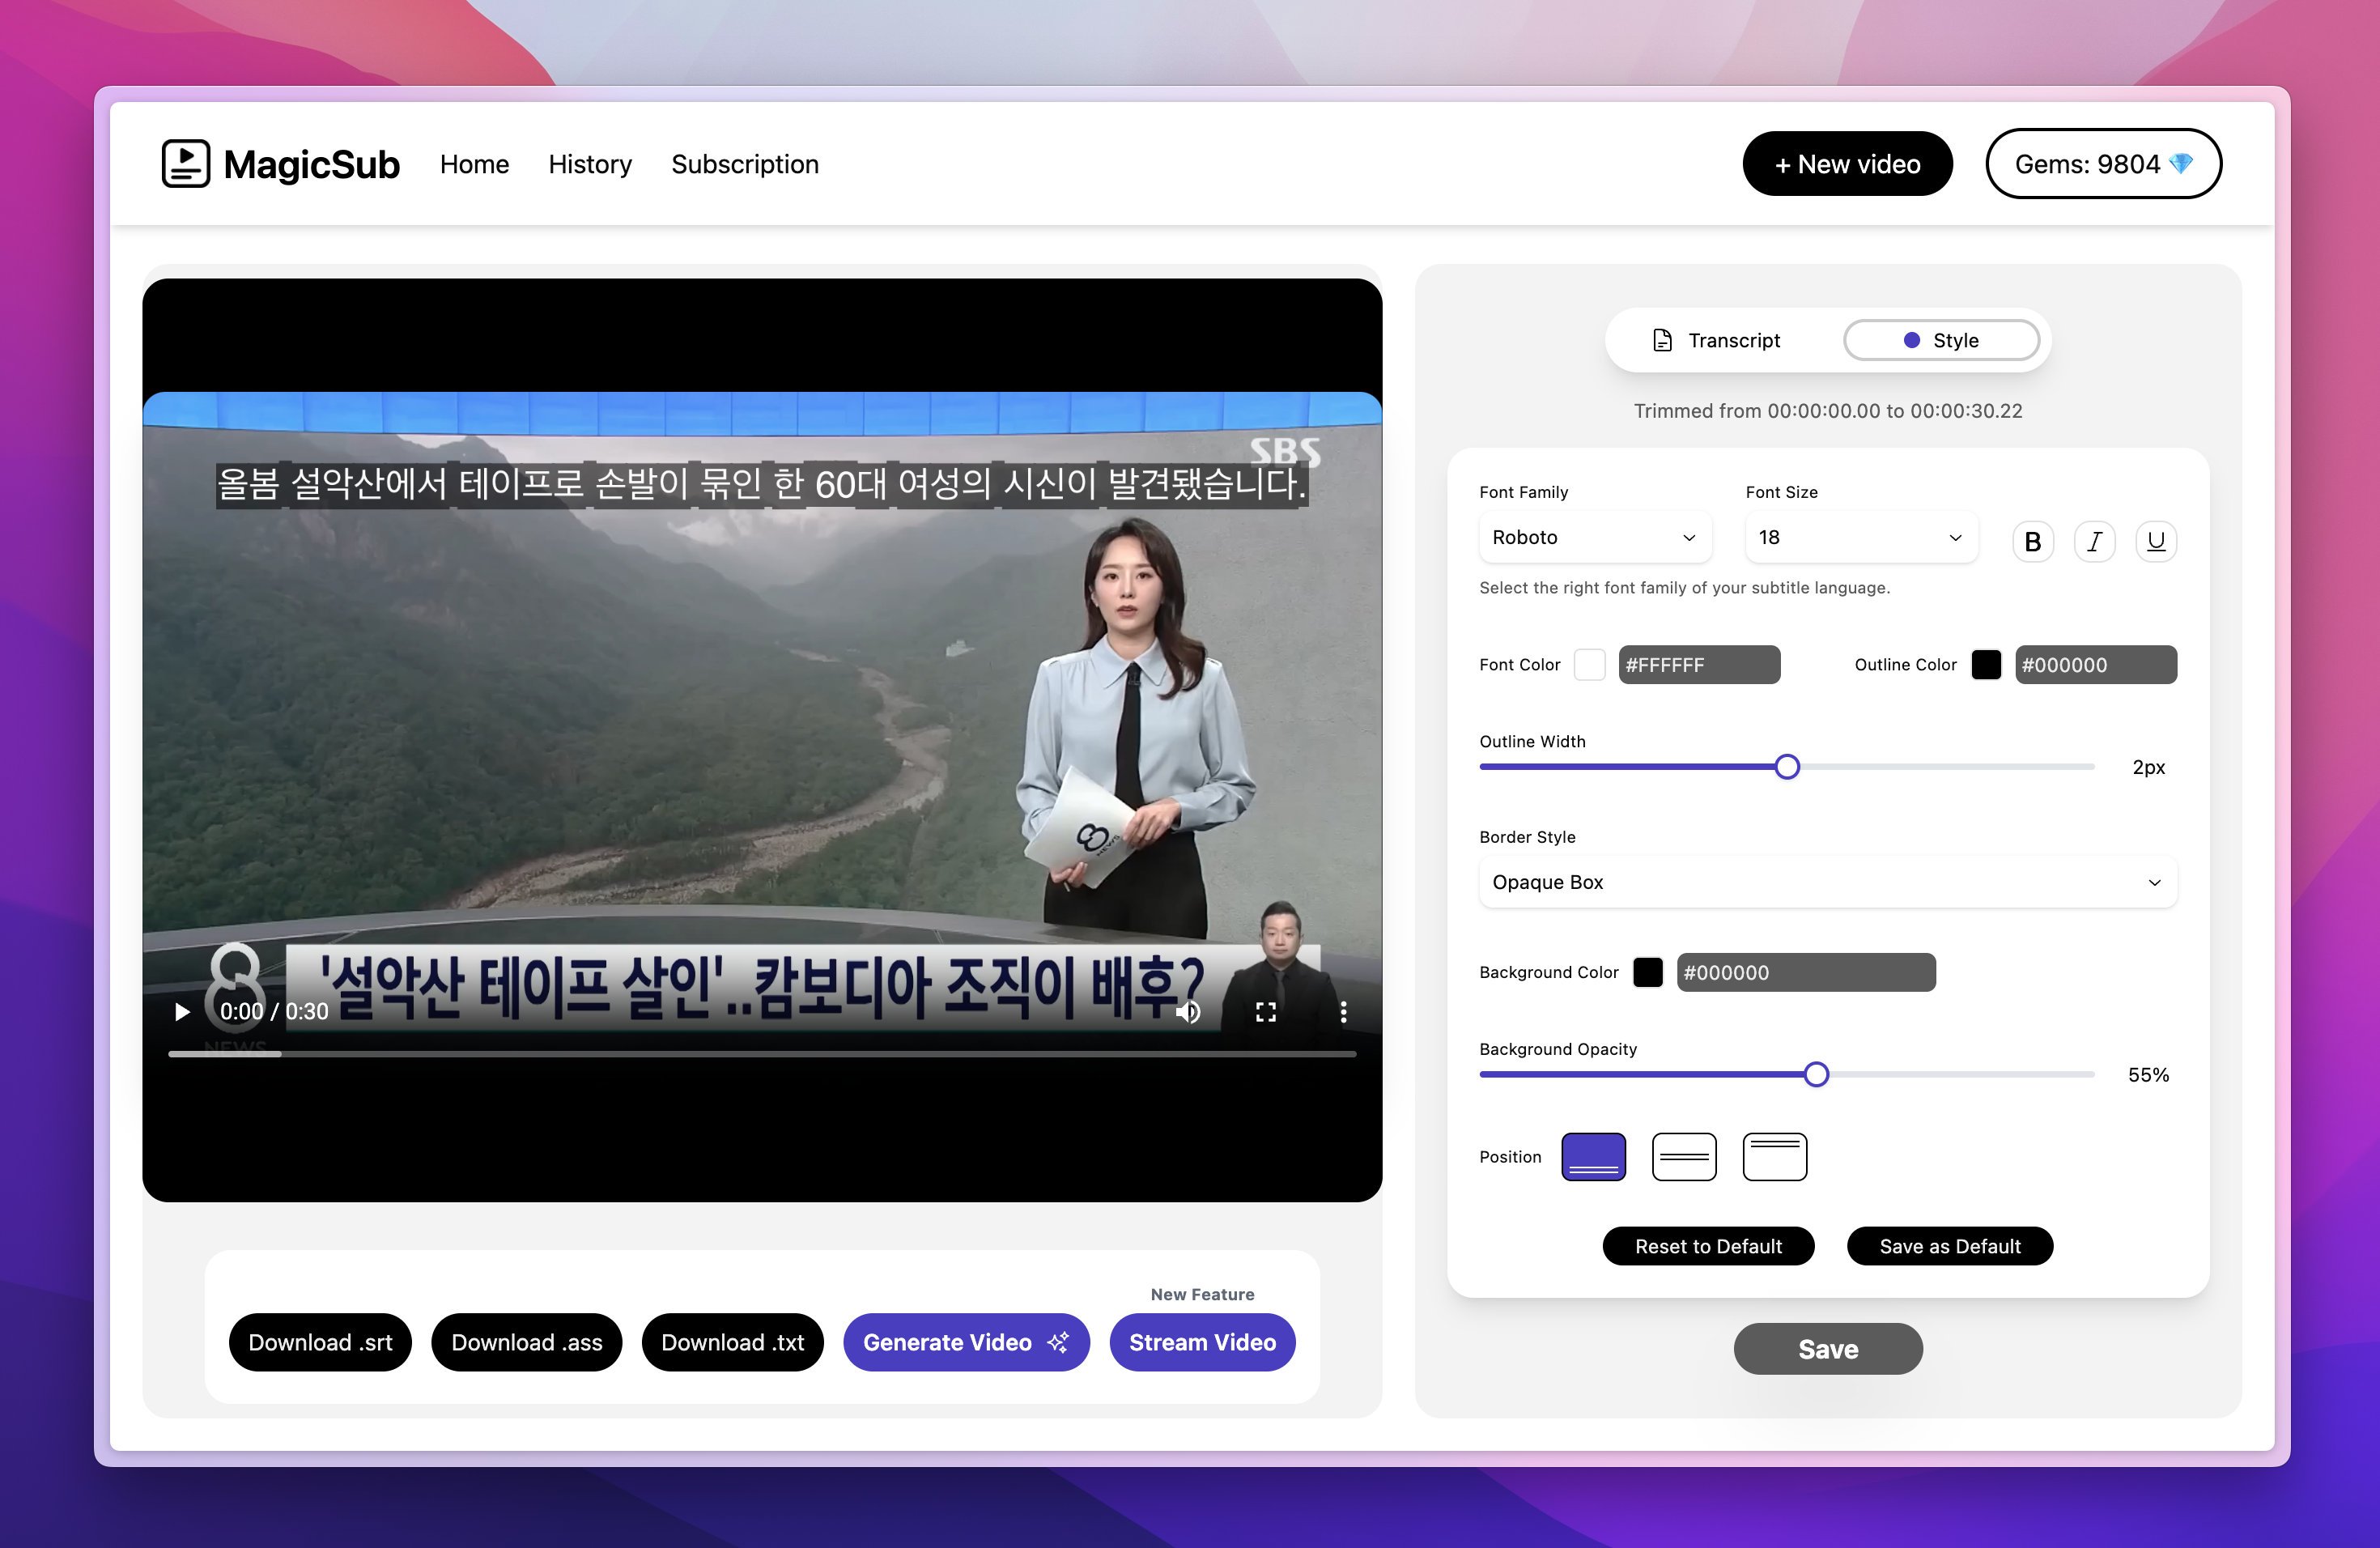Screen dimensions: 2380x1548
Task: Switch subtitle position to middle
Action: tap(1684, 1156)
